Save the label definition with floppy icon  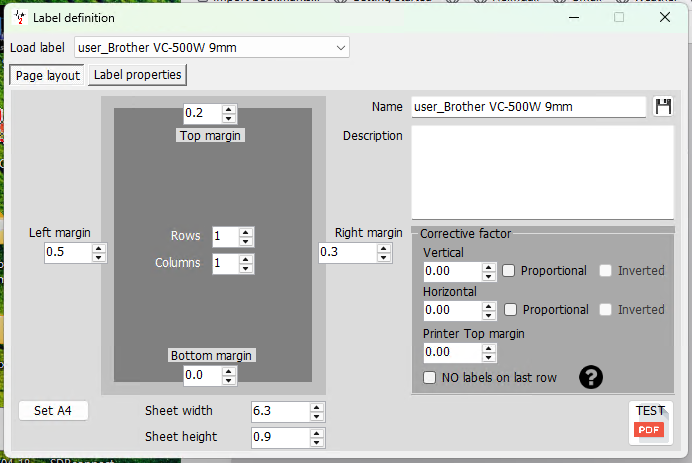coord(663,106)
